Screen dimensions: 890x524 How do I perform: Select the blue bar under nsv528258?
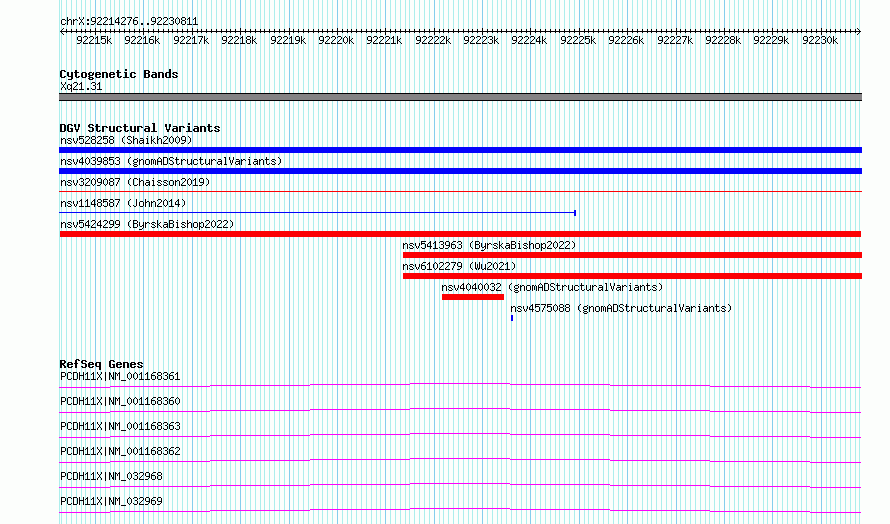tap(460, 150)
